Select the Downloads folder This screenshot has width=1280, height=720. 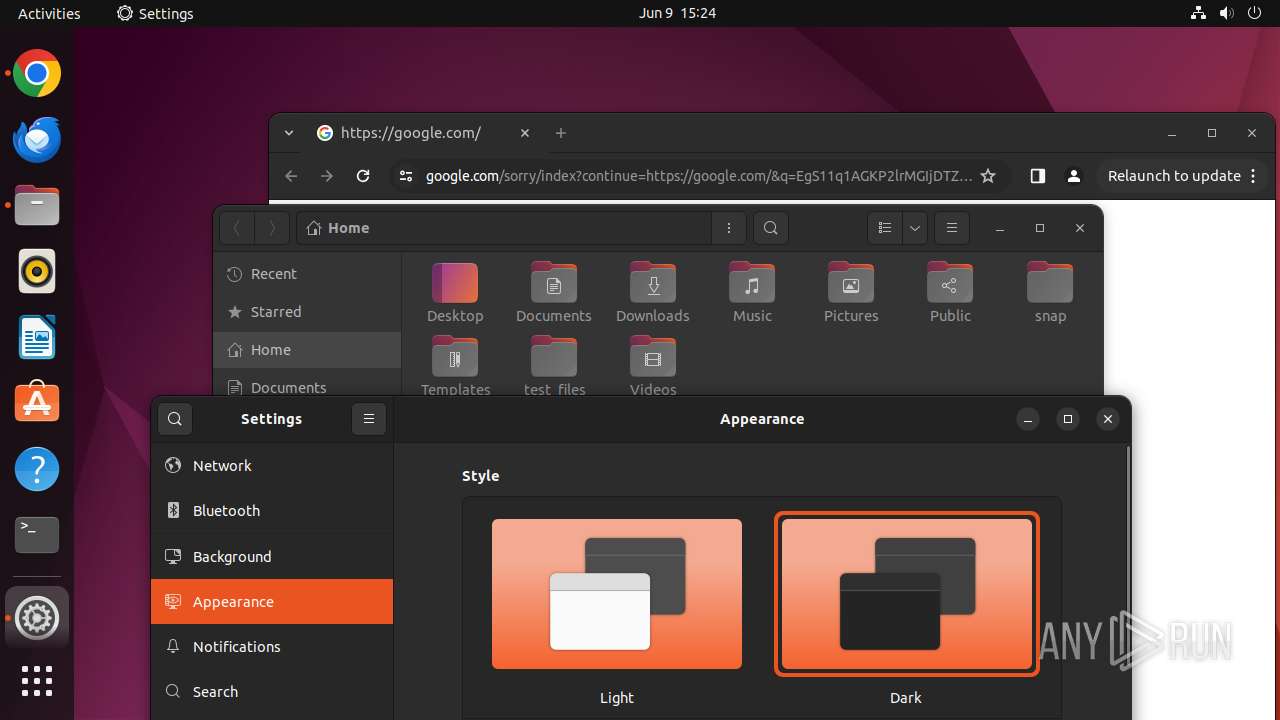(653, 292)
